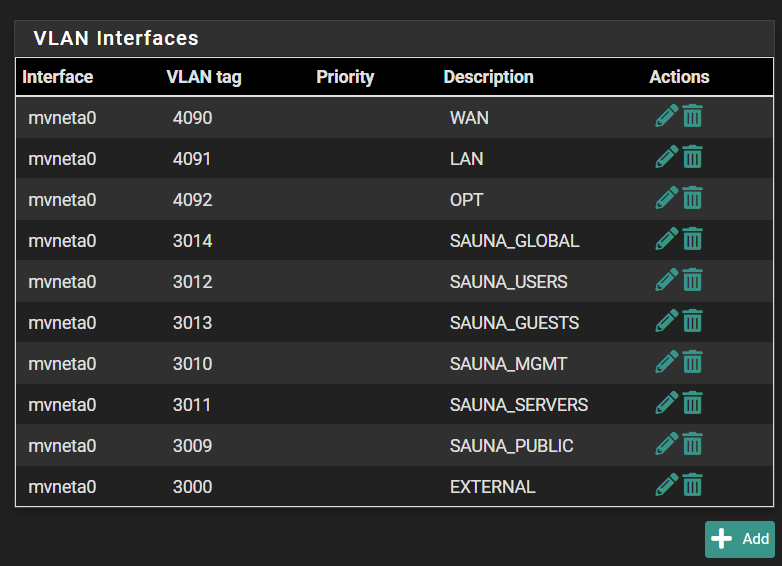The width and height of the screenshot is (782, 566).
Task: Edit the SAUNA_MGMT VLAN entry
Action: (x=666, y=362)
